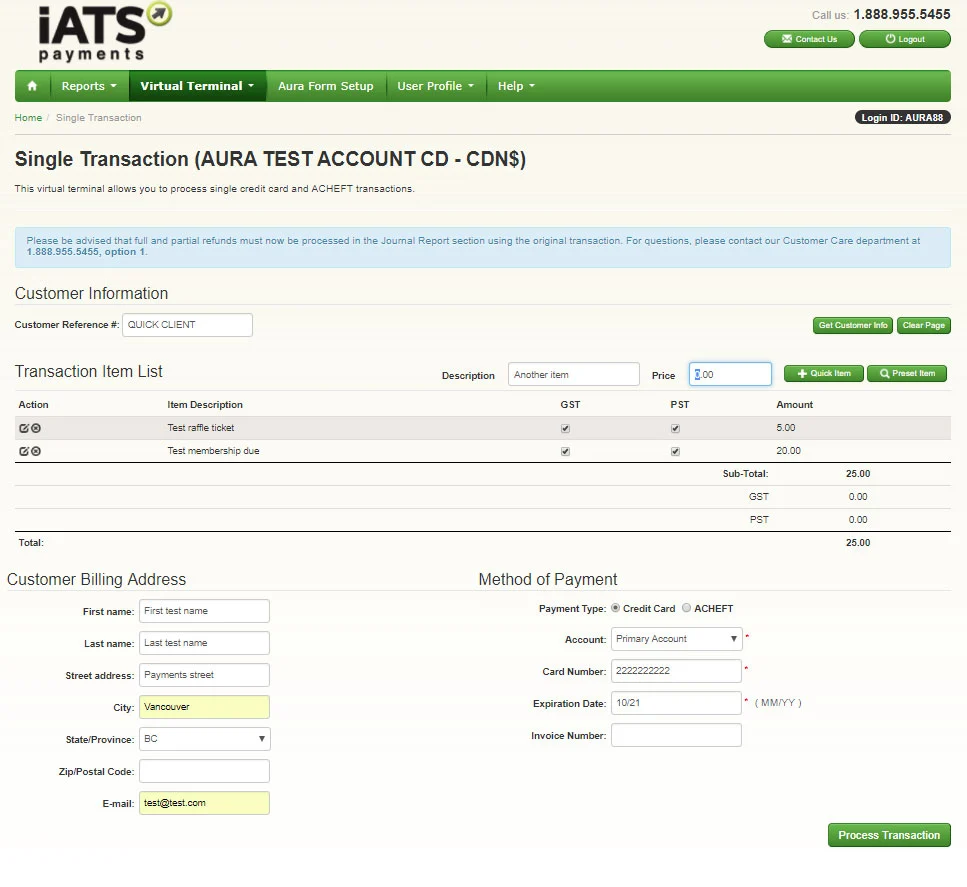Image resolution: width=967 pixels, height=887 pixels.
Task: Toggle GST for Test membership due
Action: click(x=566, y=452)
